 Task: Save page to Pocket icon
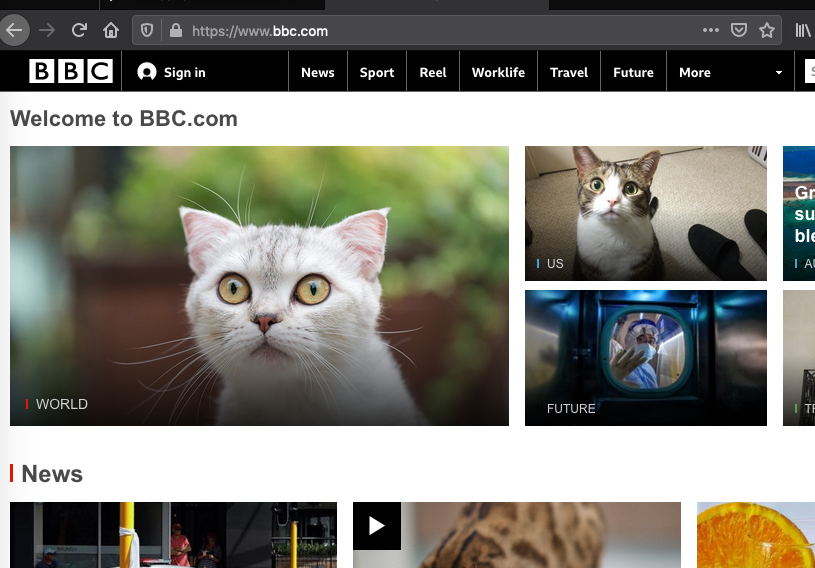pyautogui.click(x=739, y=30)
